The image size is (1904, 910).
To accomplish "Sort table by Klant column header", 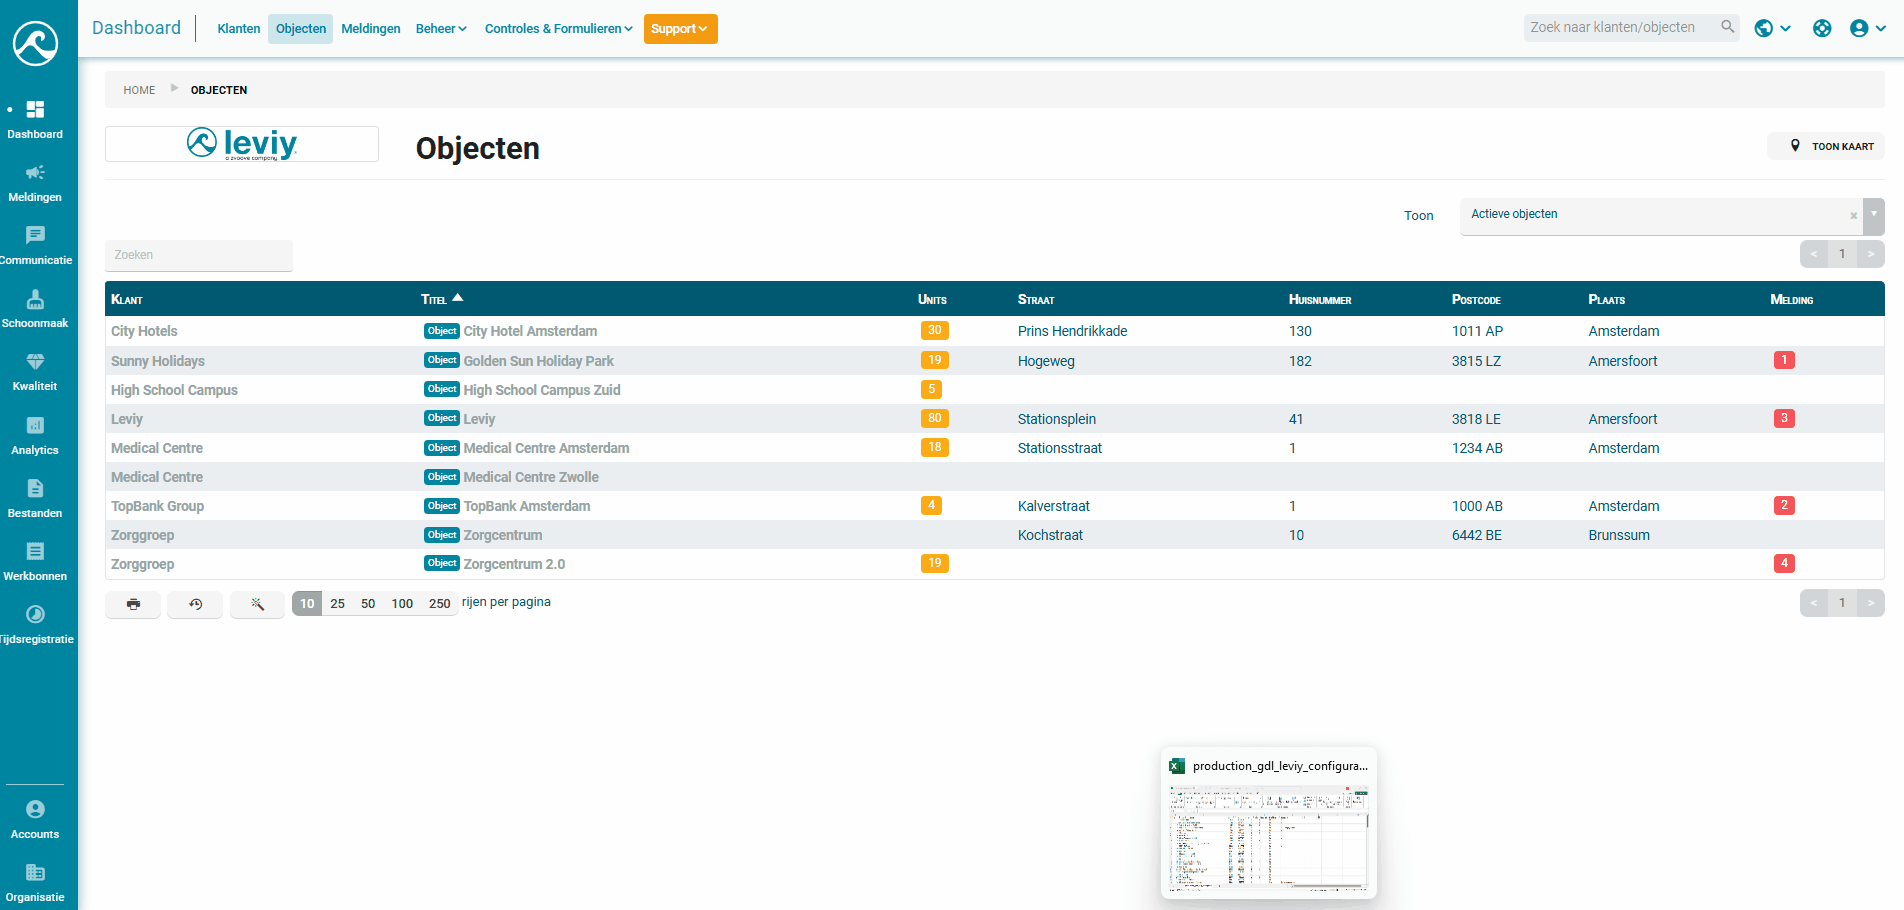I will (x=127, y=299).
